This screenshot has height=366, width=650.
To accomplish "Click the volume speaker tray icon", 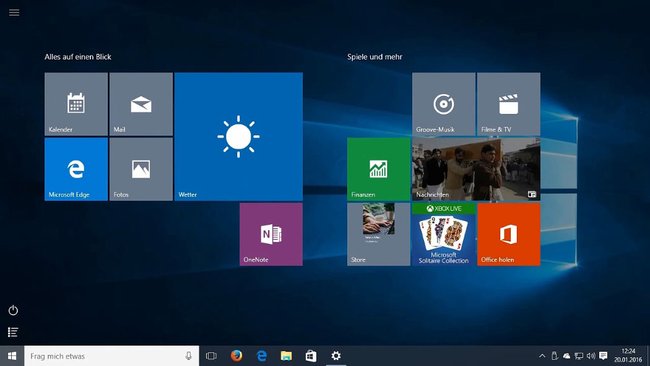I will pyautogui.click(x=591, y=356).
